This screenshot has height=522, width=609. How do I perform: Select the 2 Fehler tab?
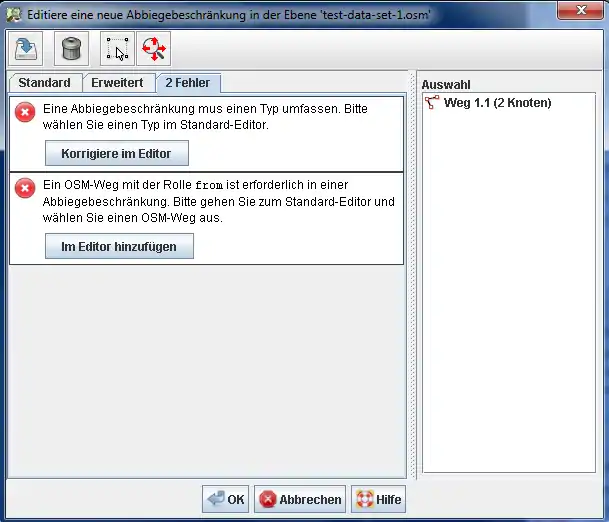[x=188, y=83]
